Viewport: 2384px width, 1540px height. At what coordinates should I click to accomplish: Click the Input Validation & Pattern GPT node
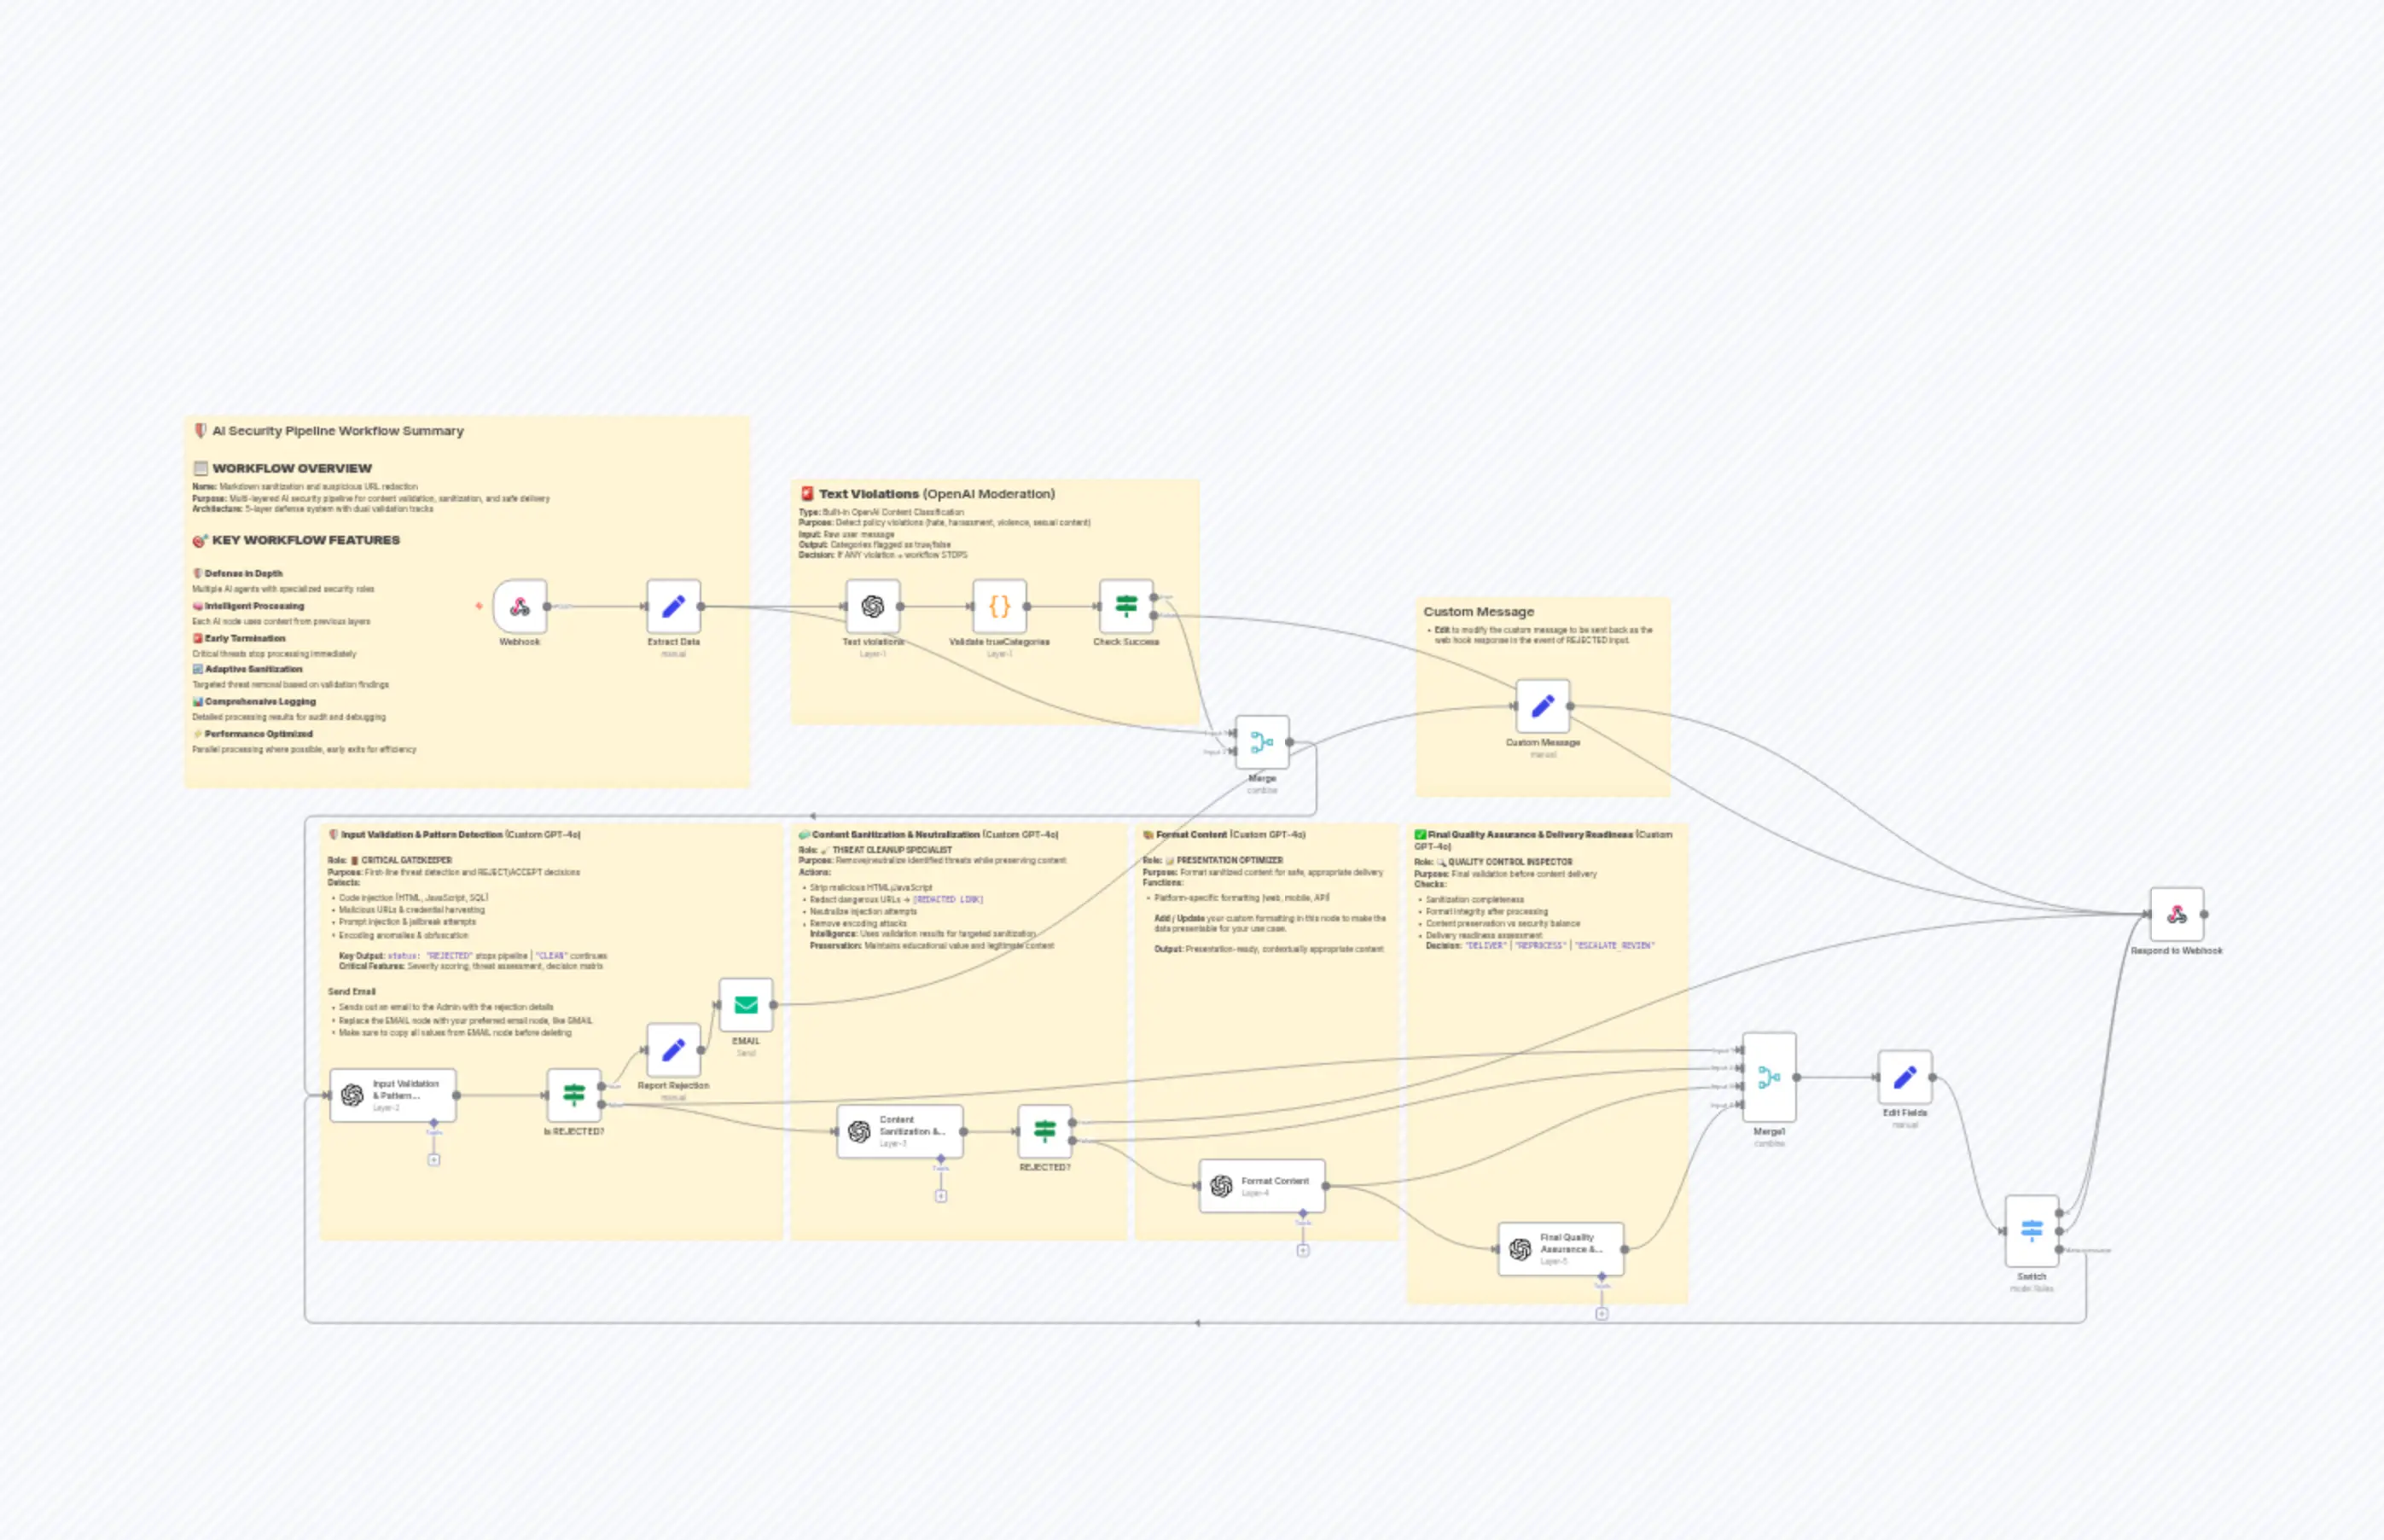[391, 1095]
